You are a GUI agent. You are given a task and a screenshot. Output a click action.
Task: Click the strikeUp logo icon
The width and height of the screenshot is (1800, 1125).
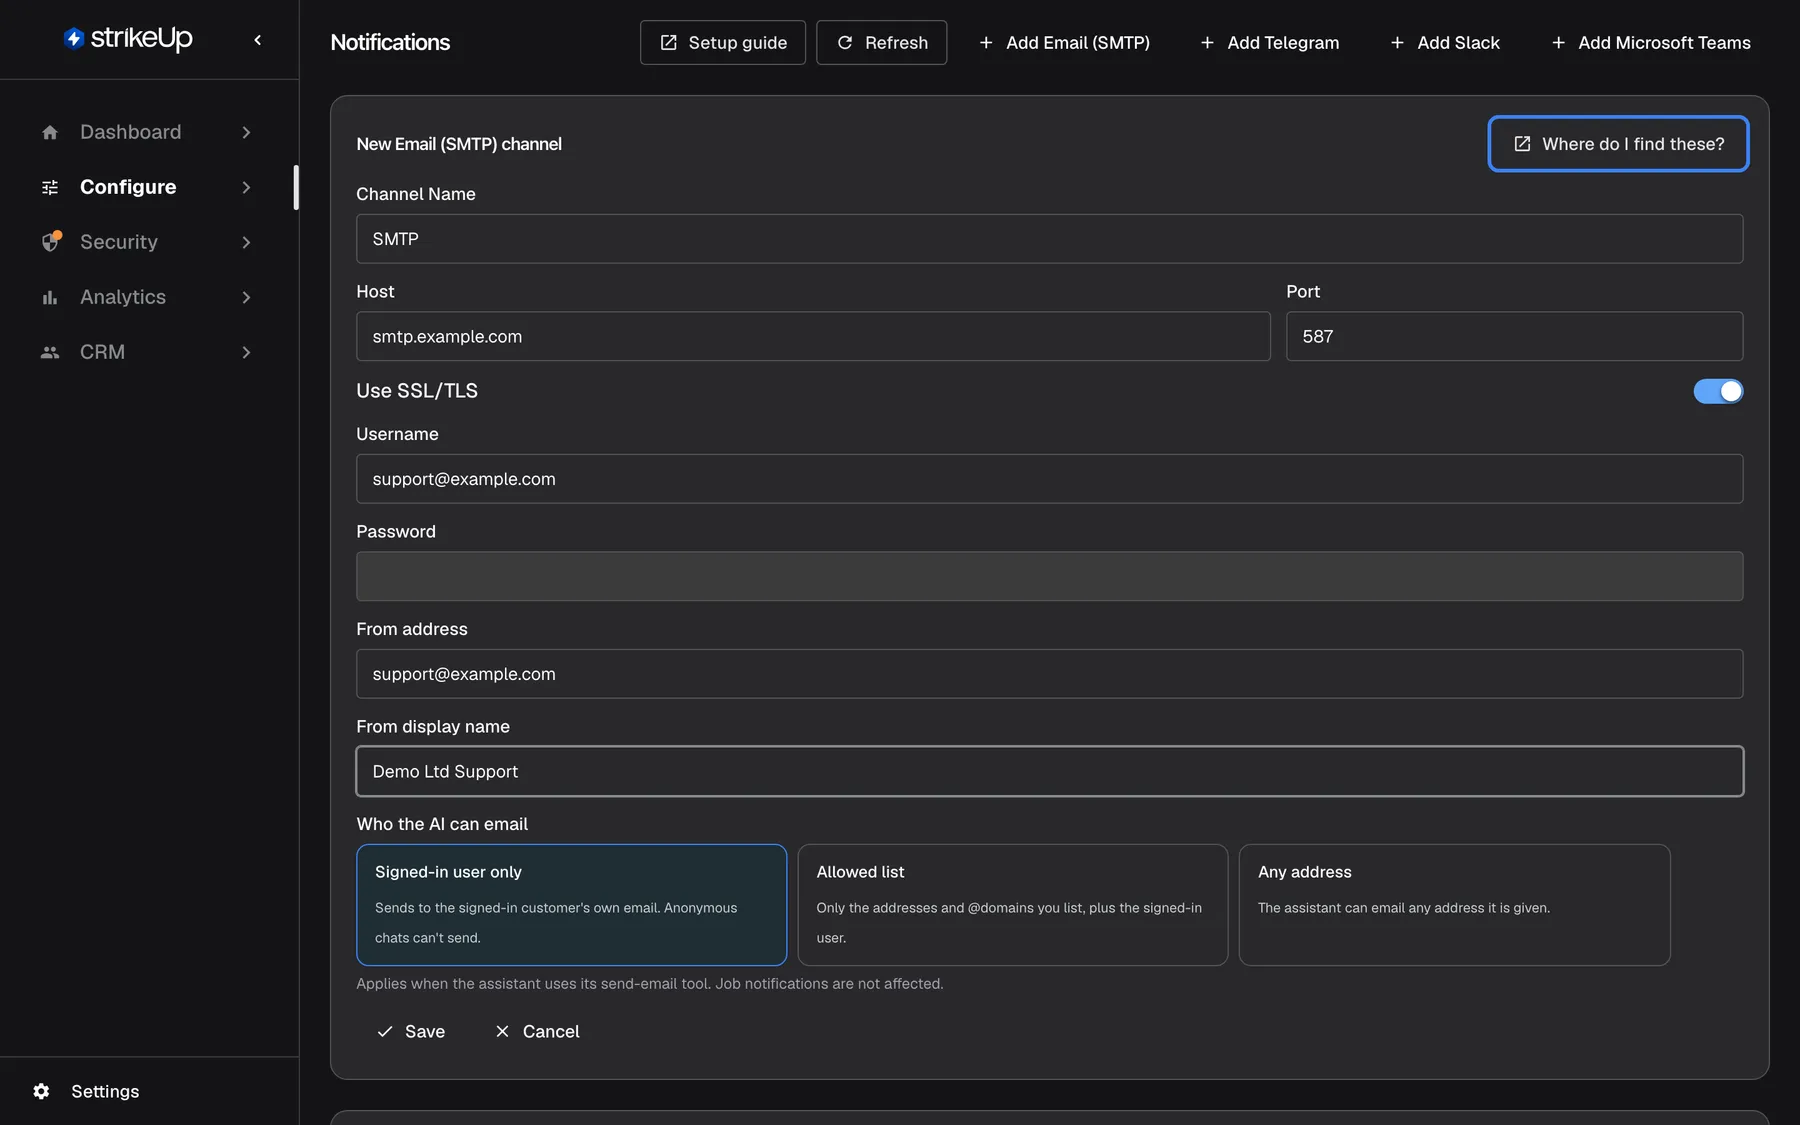(73, 38)
